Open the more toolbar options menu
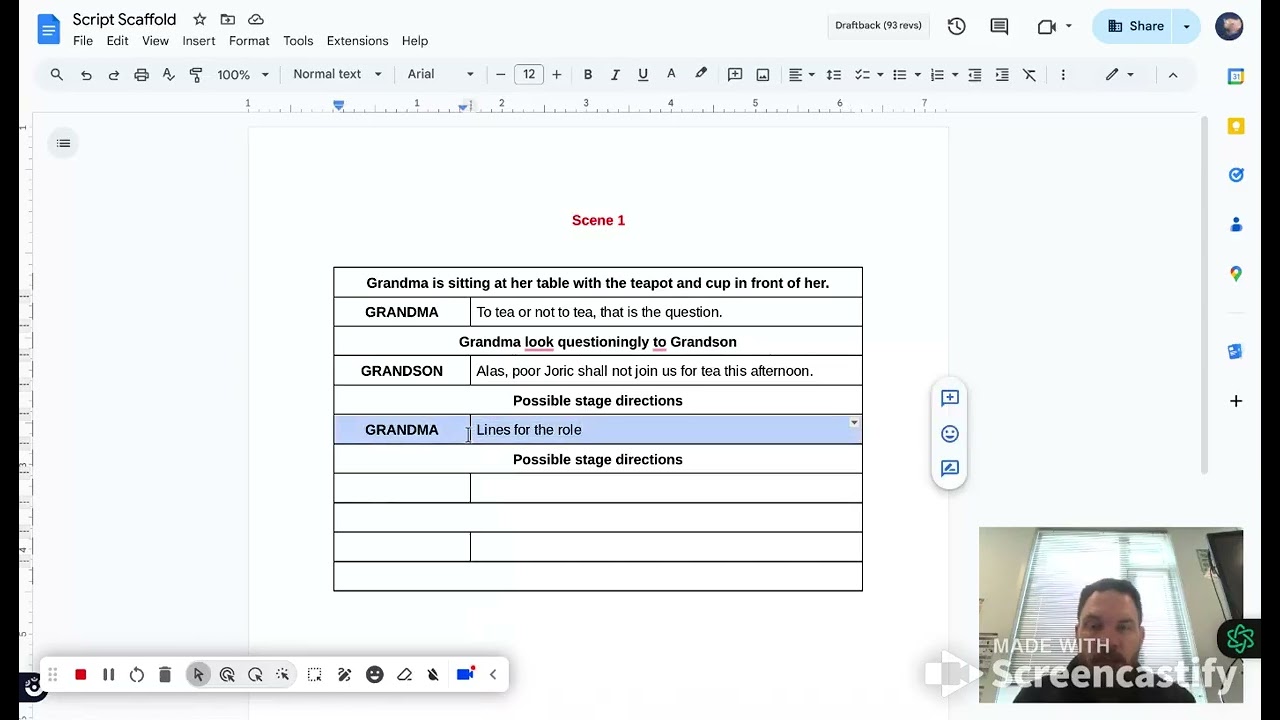 coord(1063,75)
